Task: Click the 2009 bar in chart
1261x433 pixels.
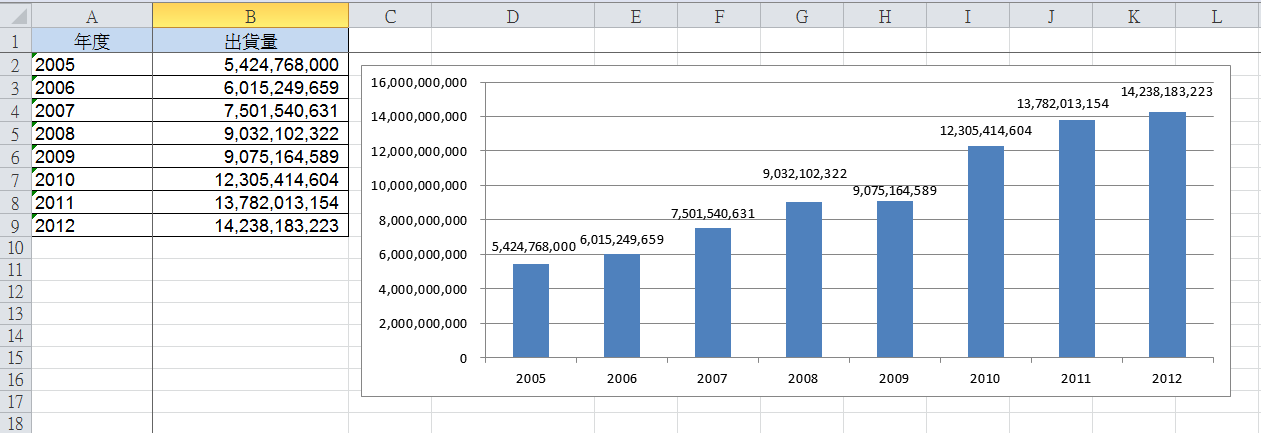Action: (895, 279)
